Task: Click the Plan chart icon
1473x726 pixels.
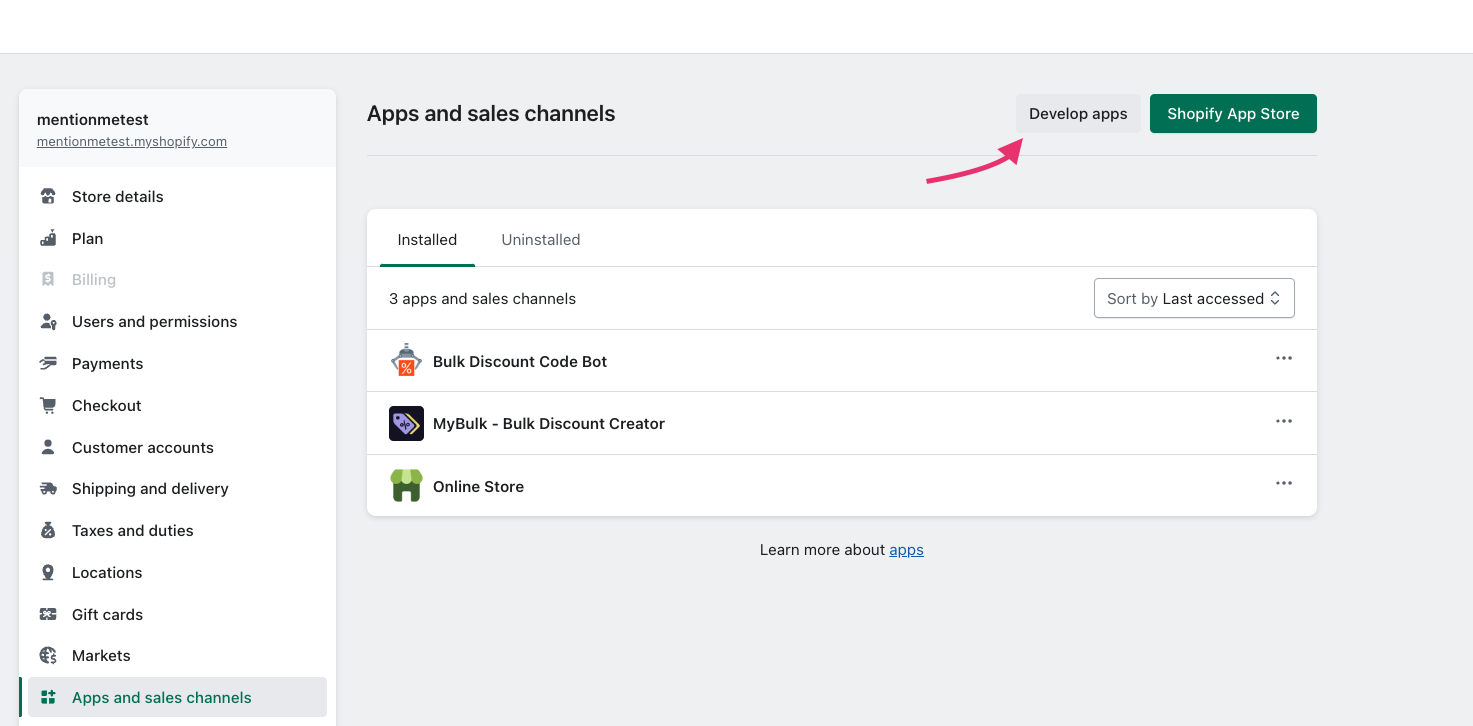Action: click(48, 238)
